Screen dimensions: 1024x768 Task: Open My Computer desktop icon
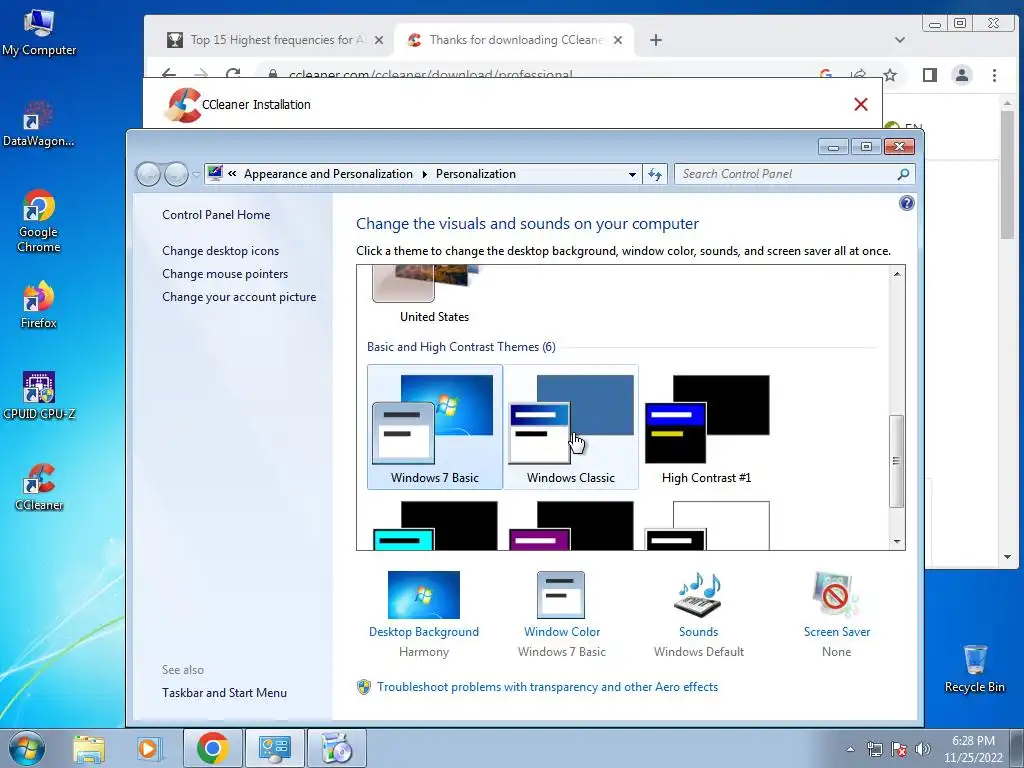39,33
